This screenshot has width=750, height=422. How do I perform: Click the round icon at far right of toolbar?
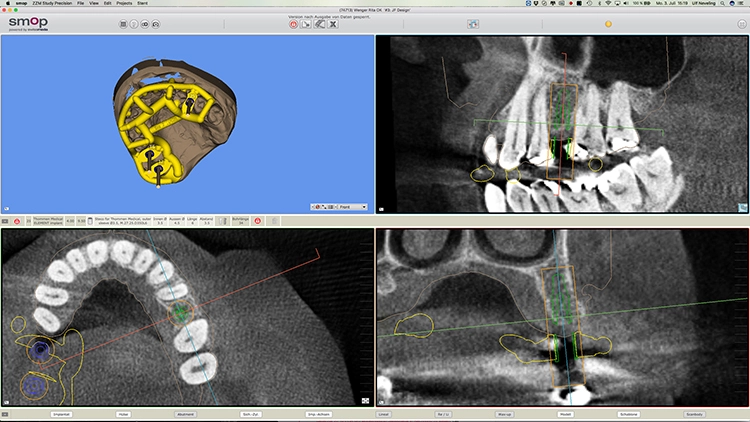(742, 24)
